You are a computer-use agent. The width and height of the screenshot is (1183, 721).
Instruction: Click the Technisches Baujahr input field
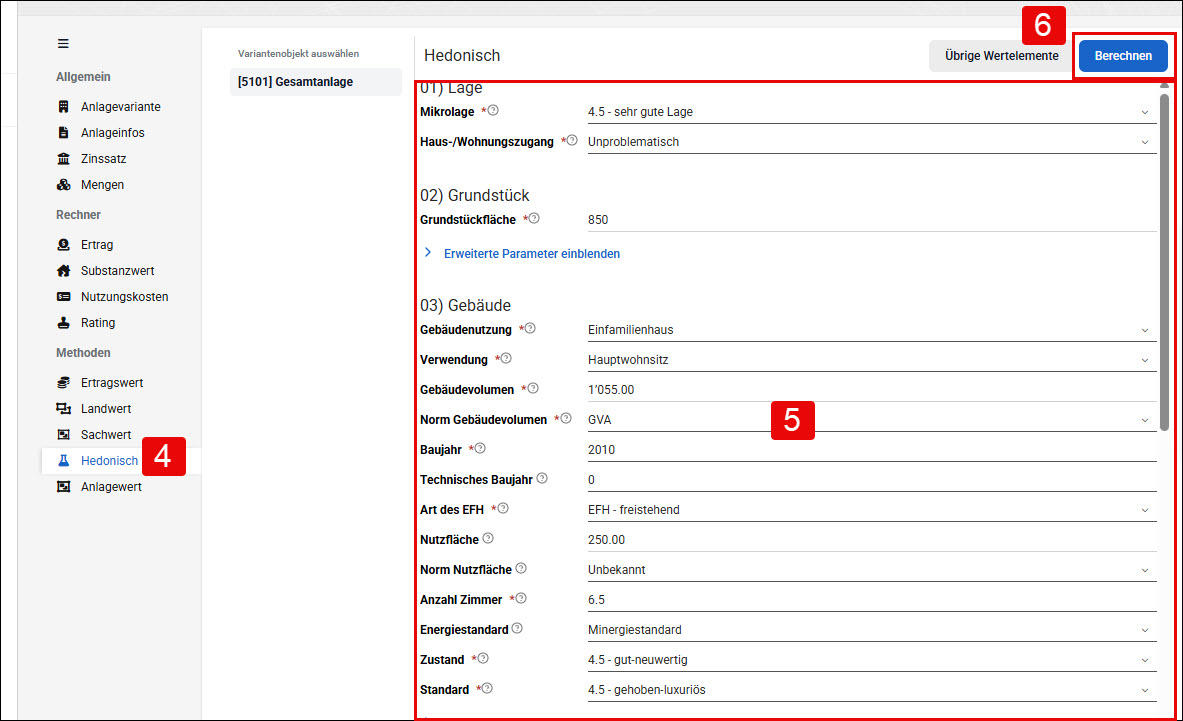(871, 480)
